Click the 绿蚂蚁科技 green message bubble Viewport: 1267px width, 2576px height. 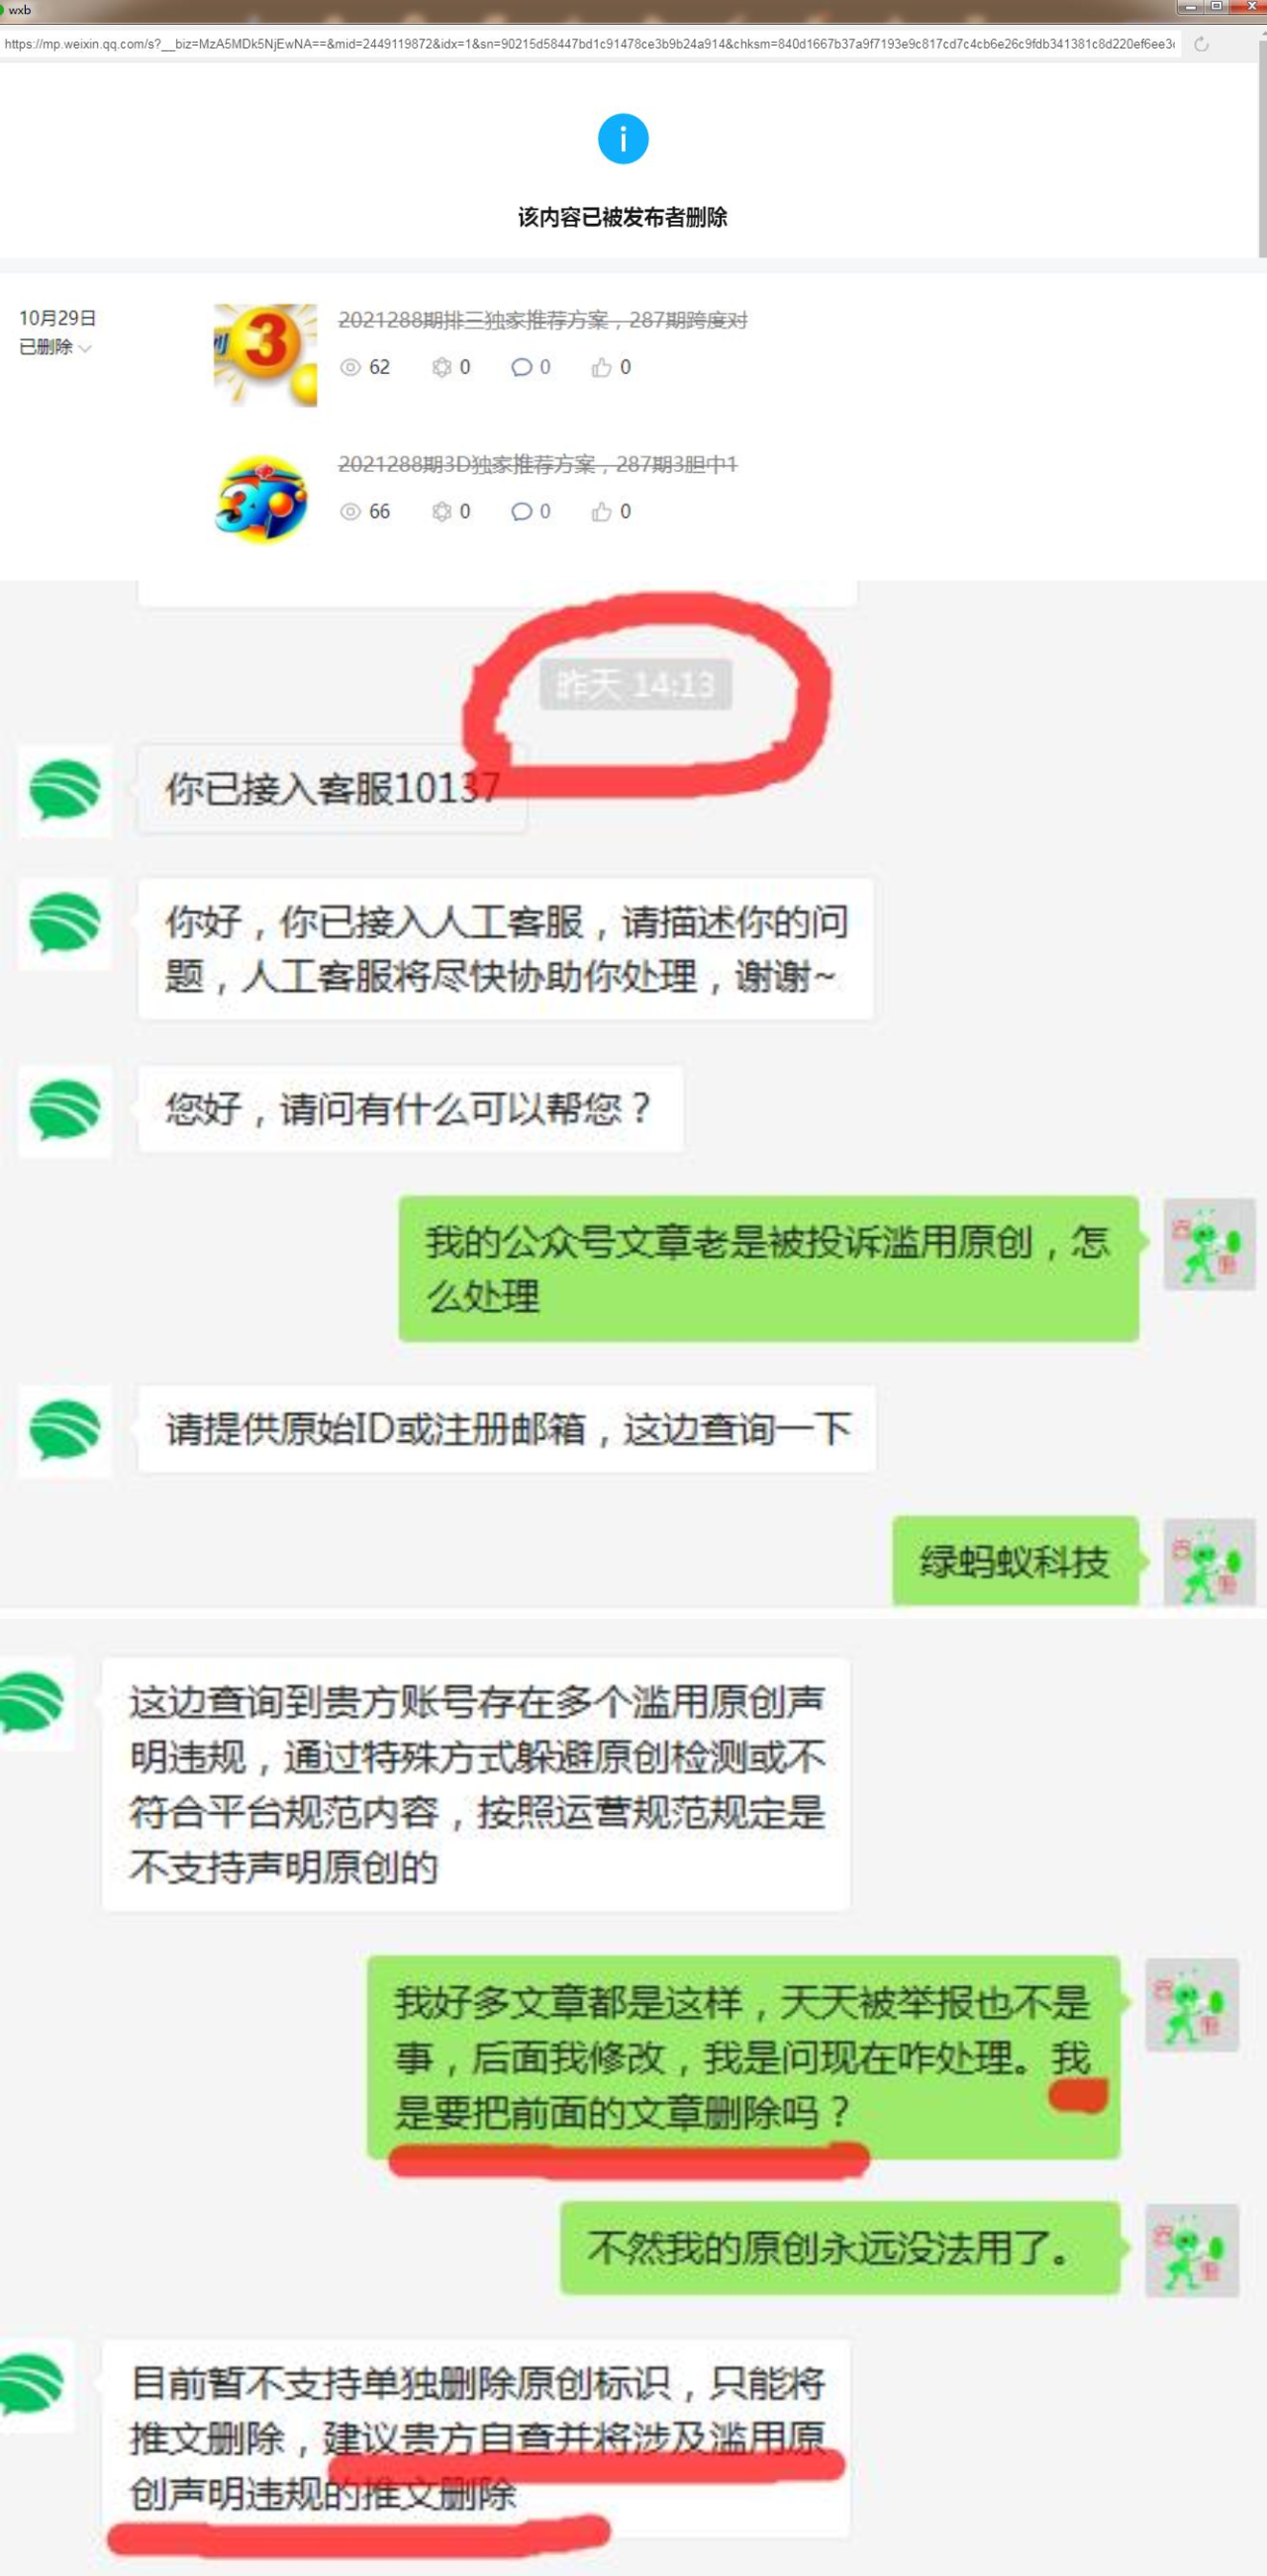pos(1015,1562)
